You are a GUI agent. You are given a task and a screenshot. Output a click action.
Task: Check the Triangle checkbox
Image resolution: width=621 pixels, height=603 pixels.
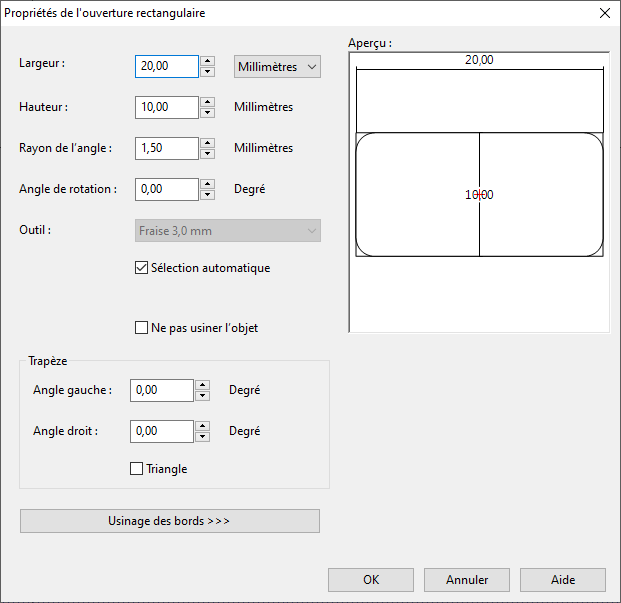coord(137,469)
